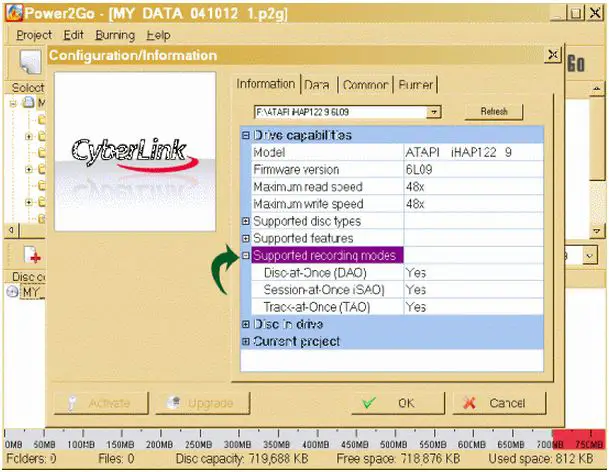This screenshot has width=609, height=472.
Task: Select the Track-at-Once (TAO) row
Action: tap(397, 307)
